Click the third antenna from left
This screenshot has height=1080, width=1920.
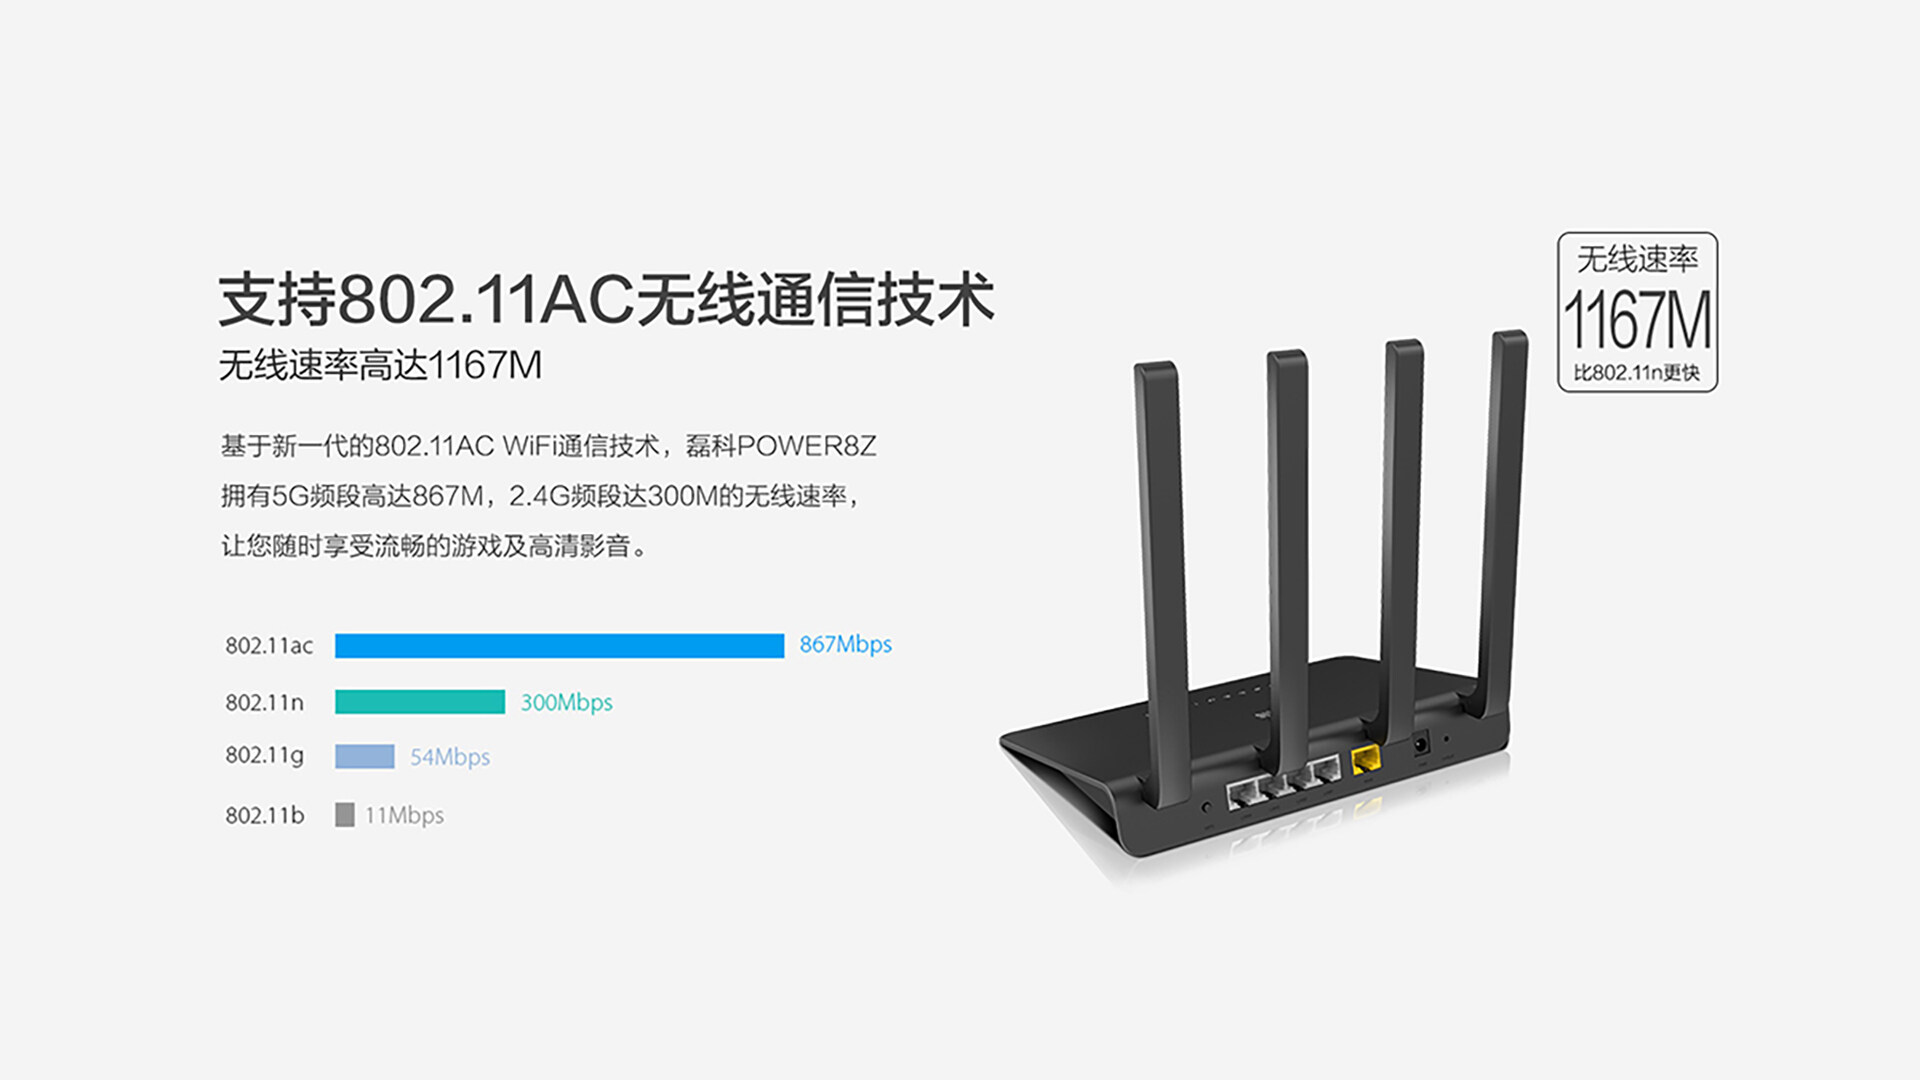click(1400, 540)
